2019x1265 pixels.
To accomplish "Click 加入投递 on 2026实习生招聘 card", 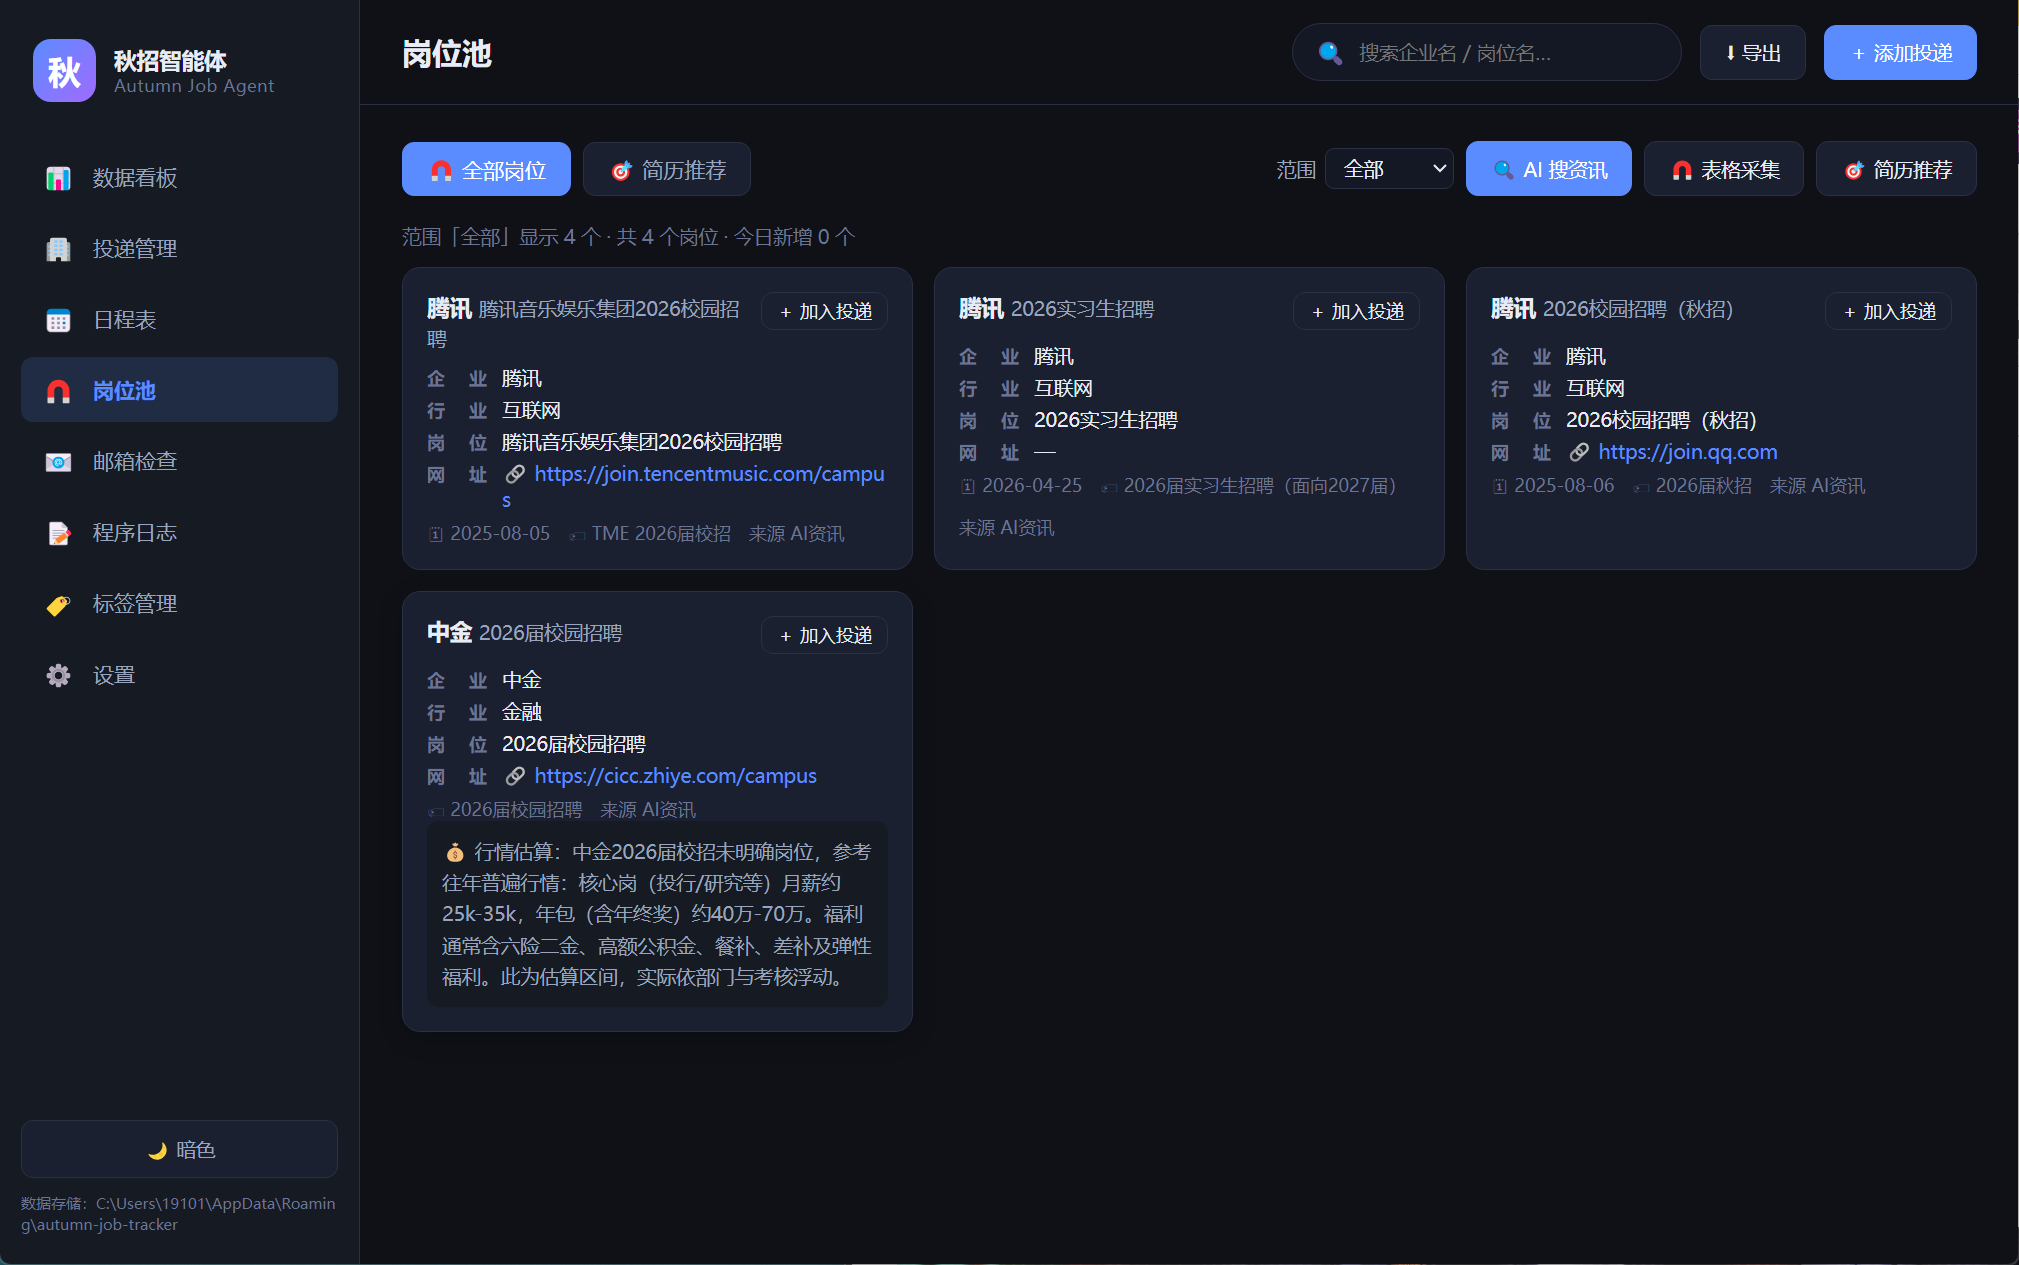I will pyautogui.click(x=1356, y=312).
